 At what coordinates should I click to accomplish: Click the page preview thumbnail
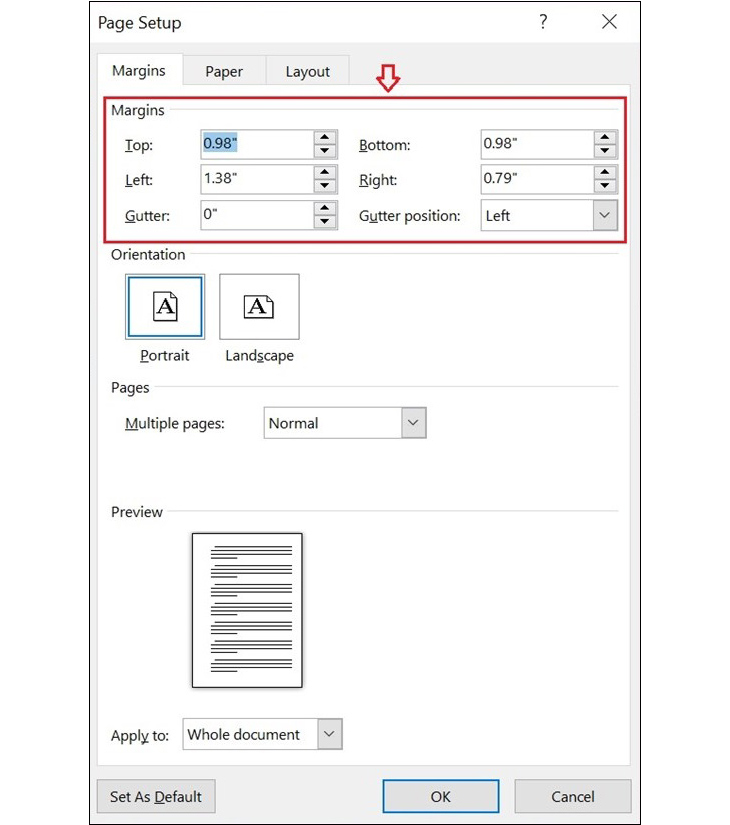click(x=247, y=610)
